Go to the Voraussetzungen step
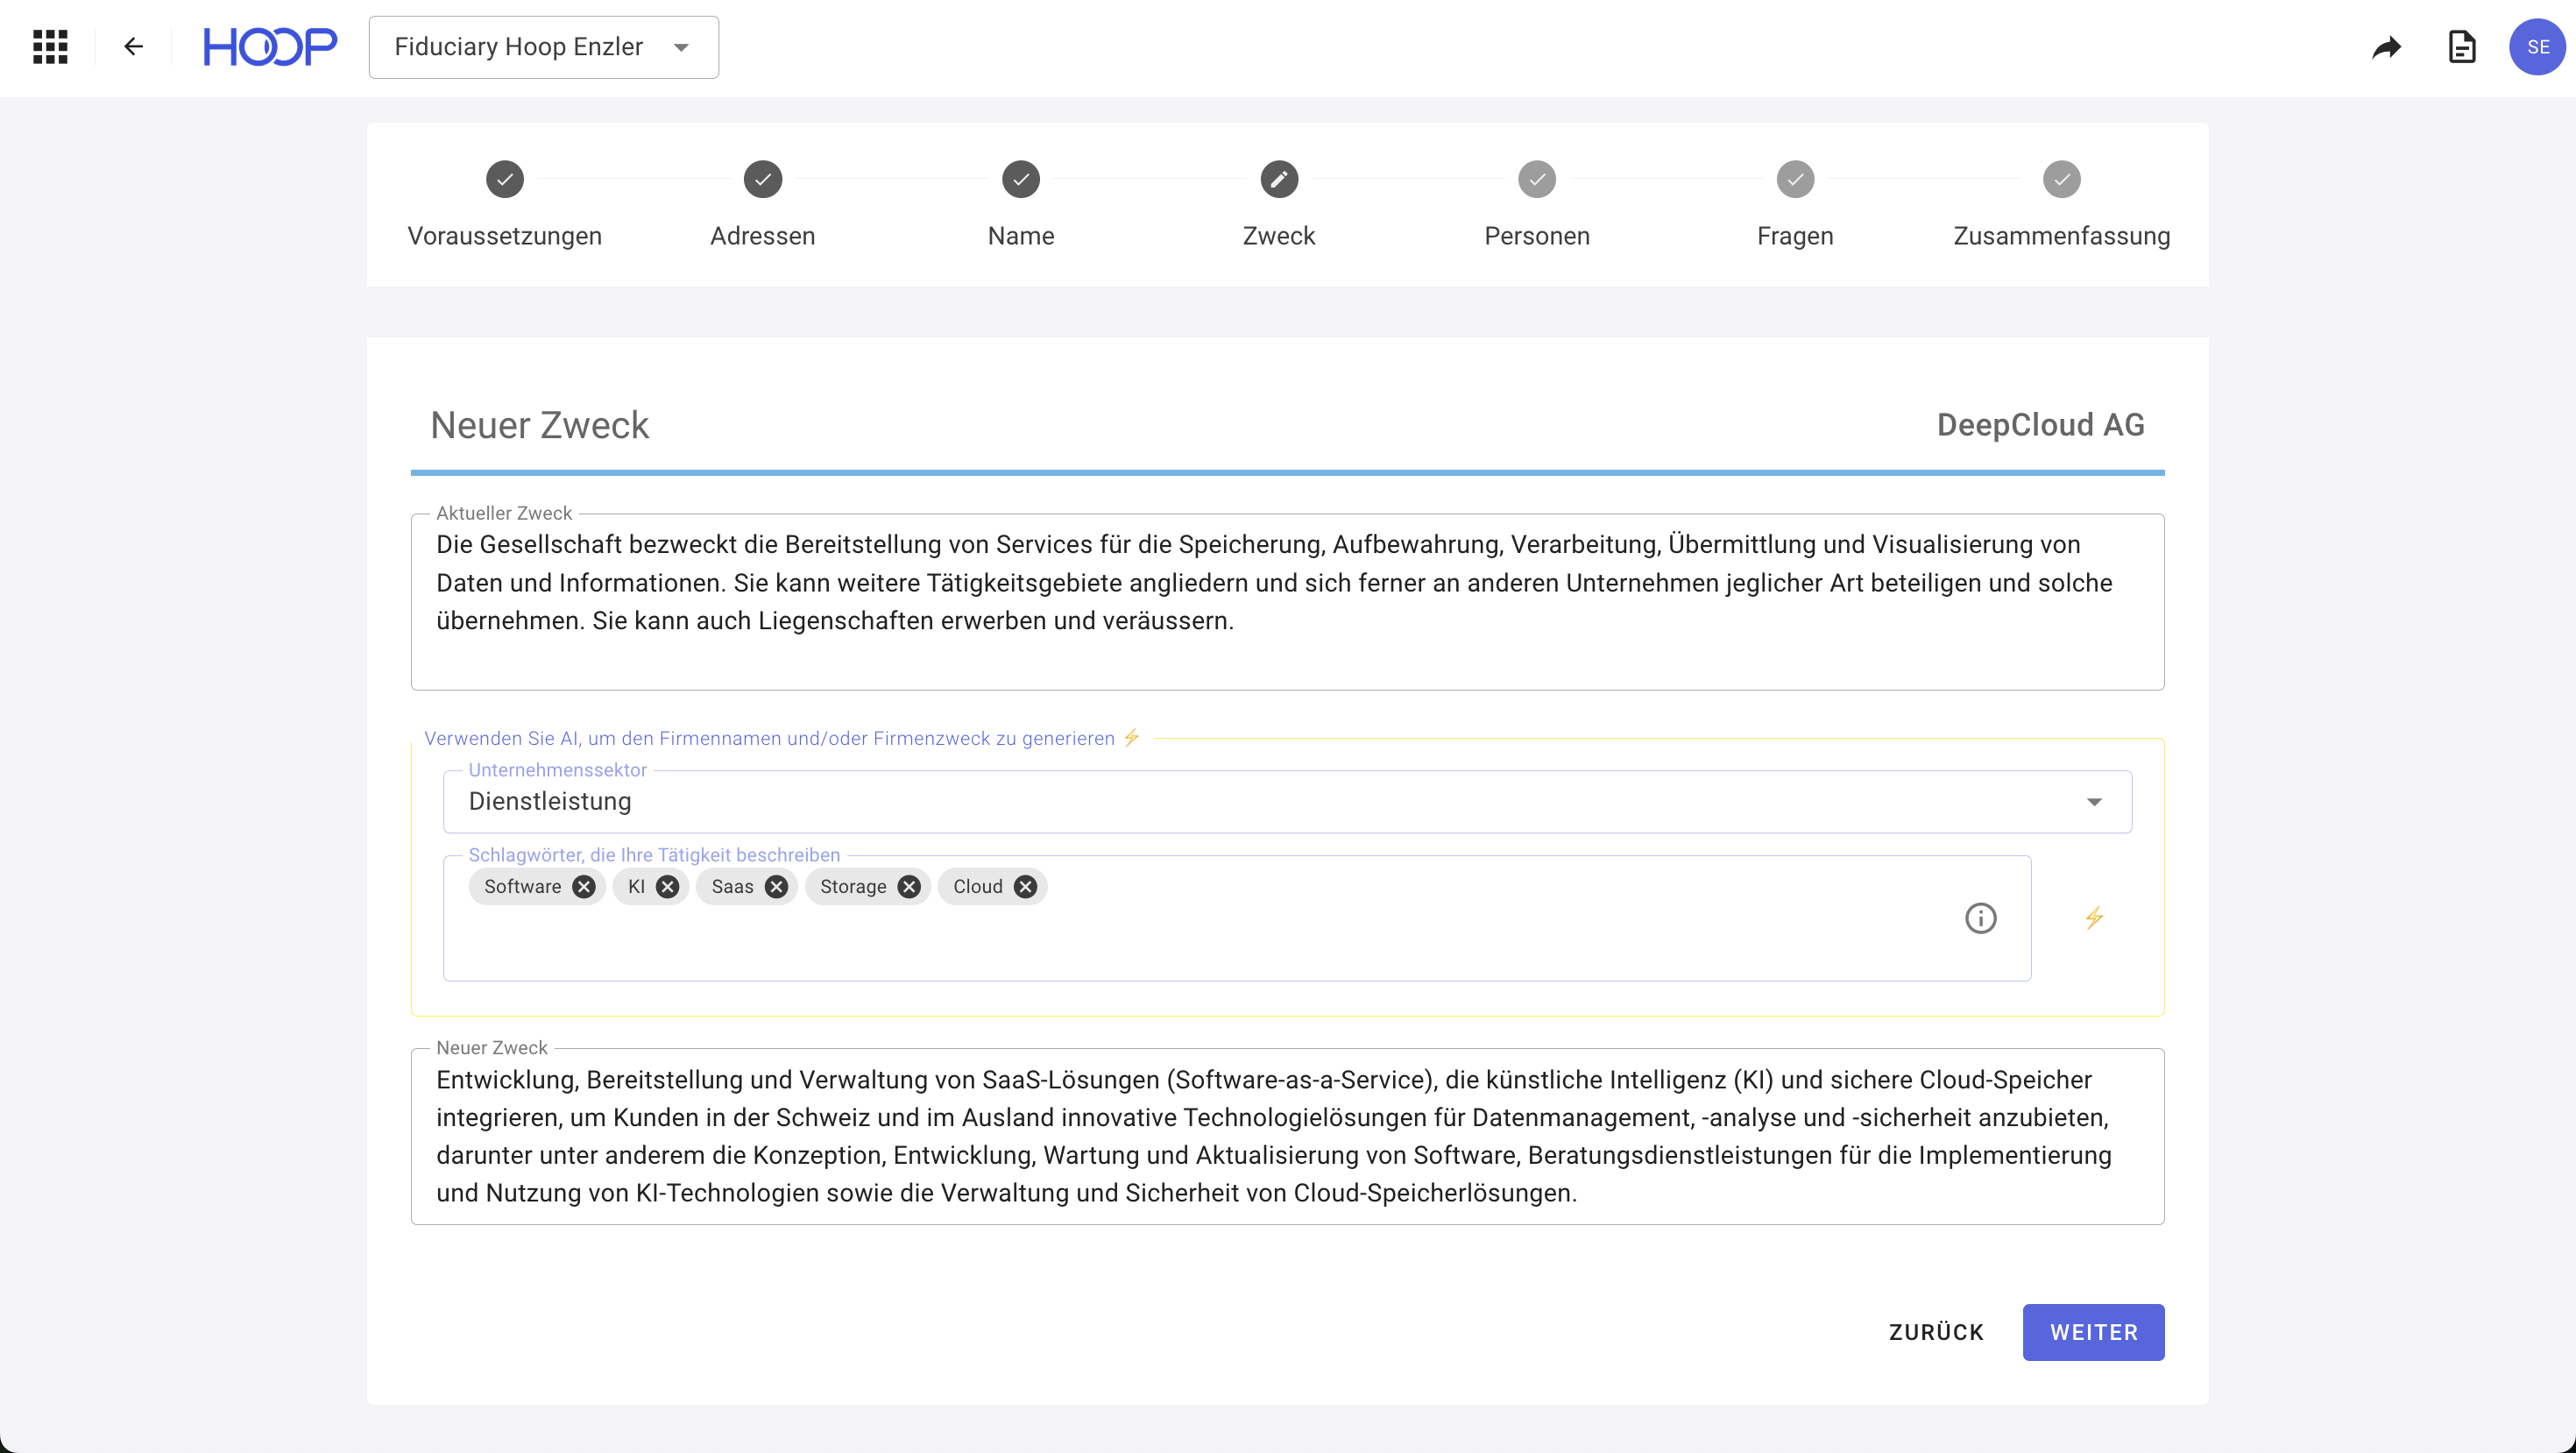The height and width of the screenshot is (1453, 2576). [505, 180]
